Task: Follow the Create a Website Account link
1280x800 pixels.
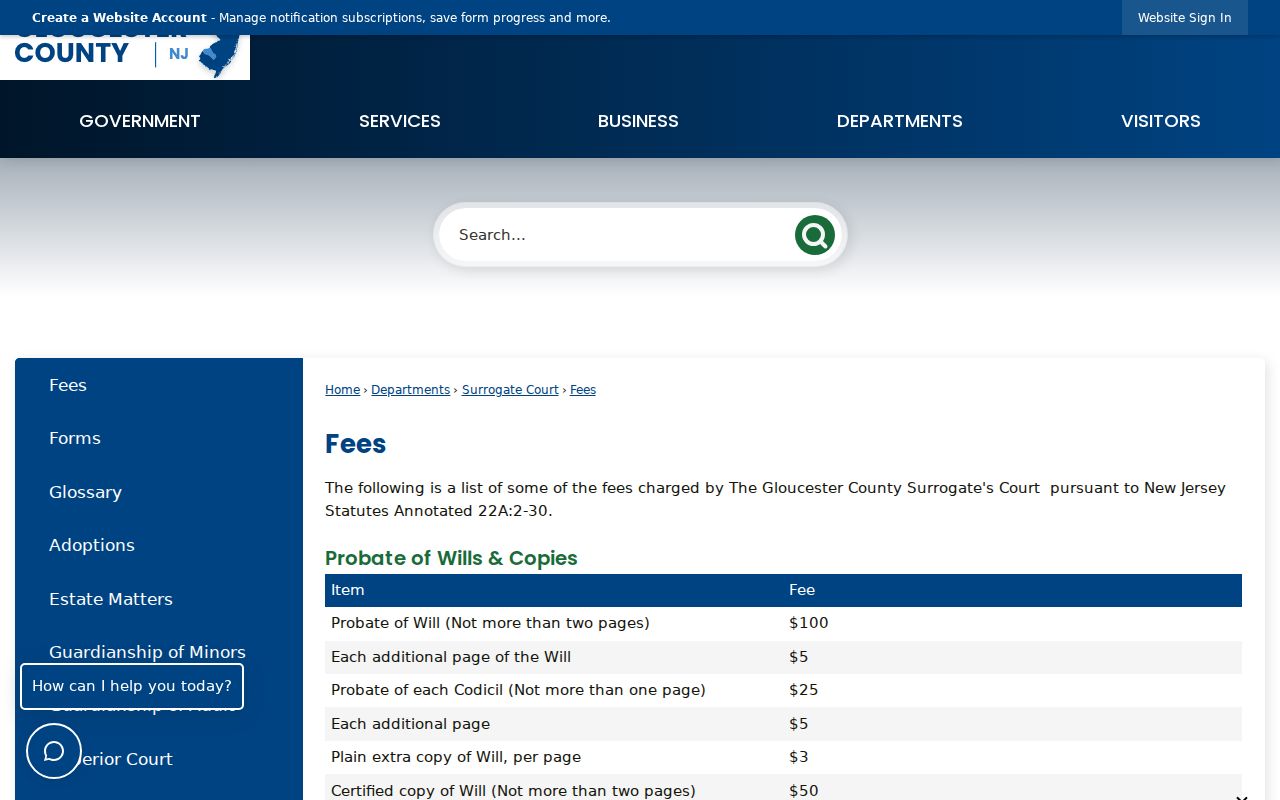Action: tap(119, 18)
